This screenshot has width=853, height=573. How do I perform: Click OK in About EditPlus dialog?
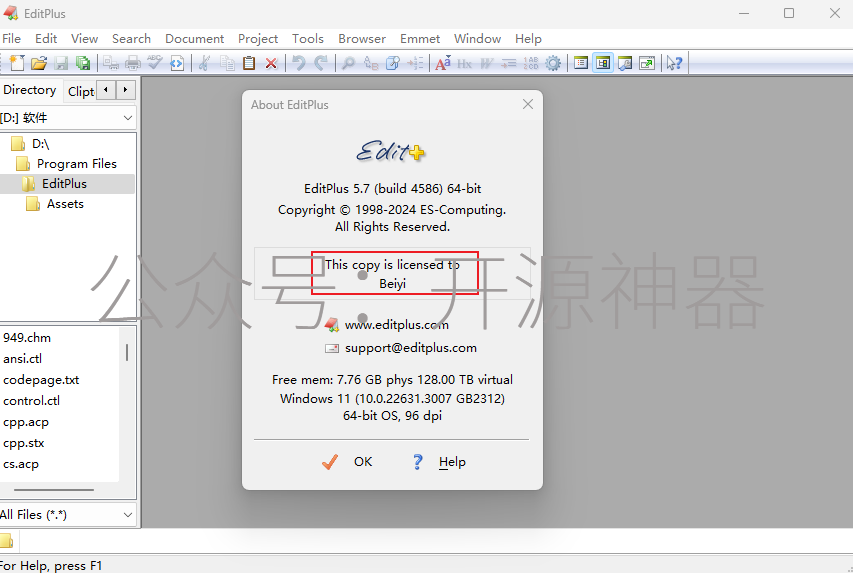(x=348, y=461)
